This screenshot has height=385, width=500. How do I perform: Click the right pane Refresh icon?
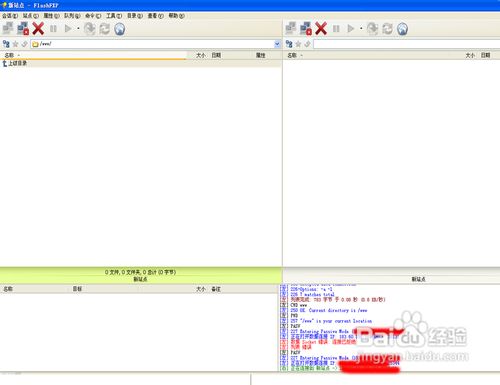click(x=387, y=29)
